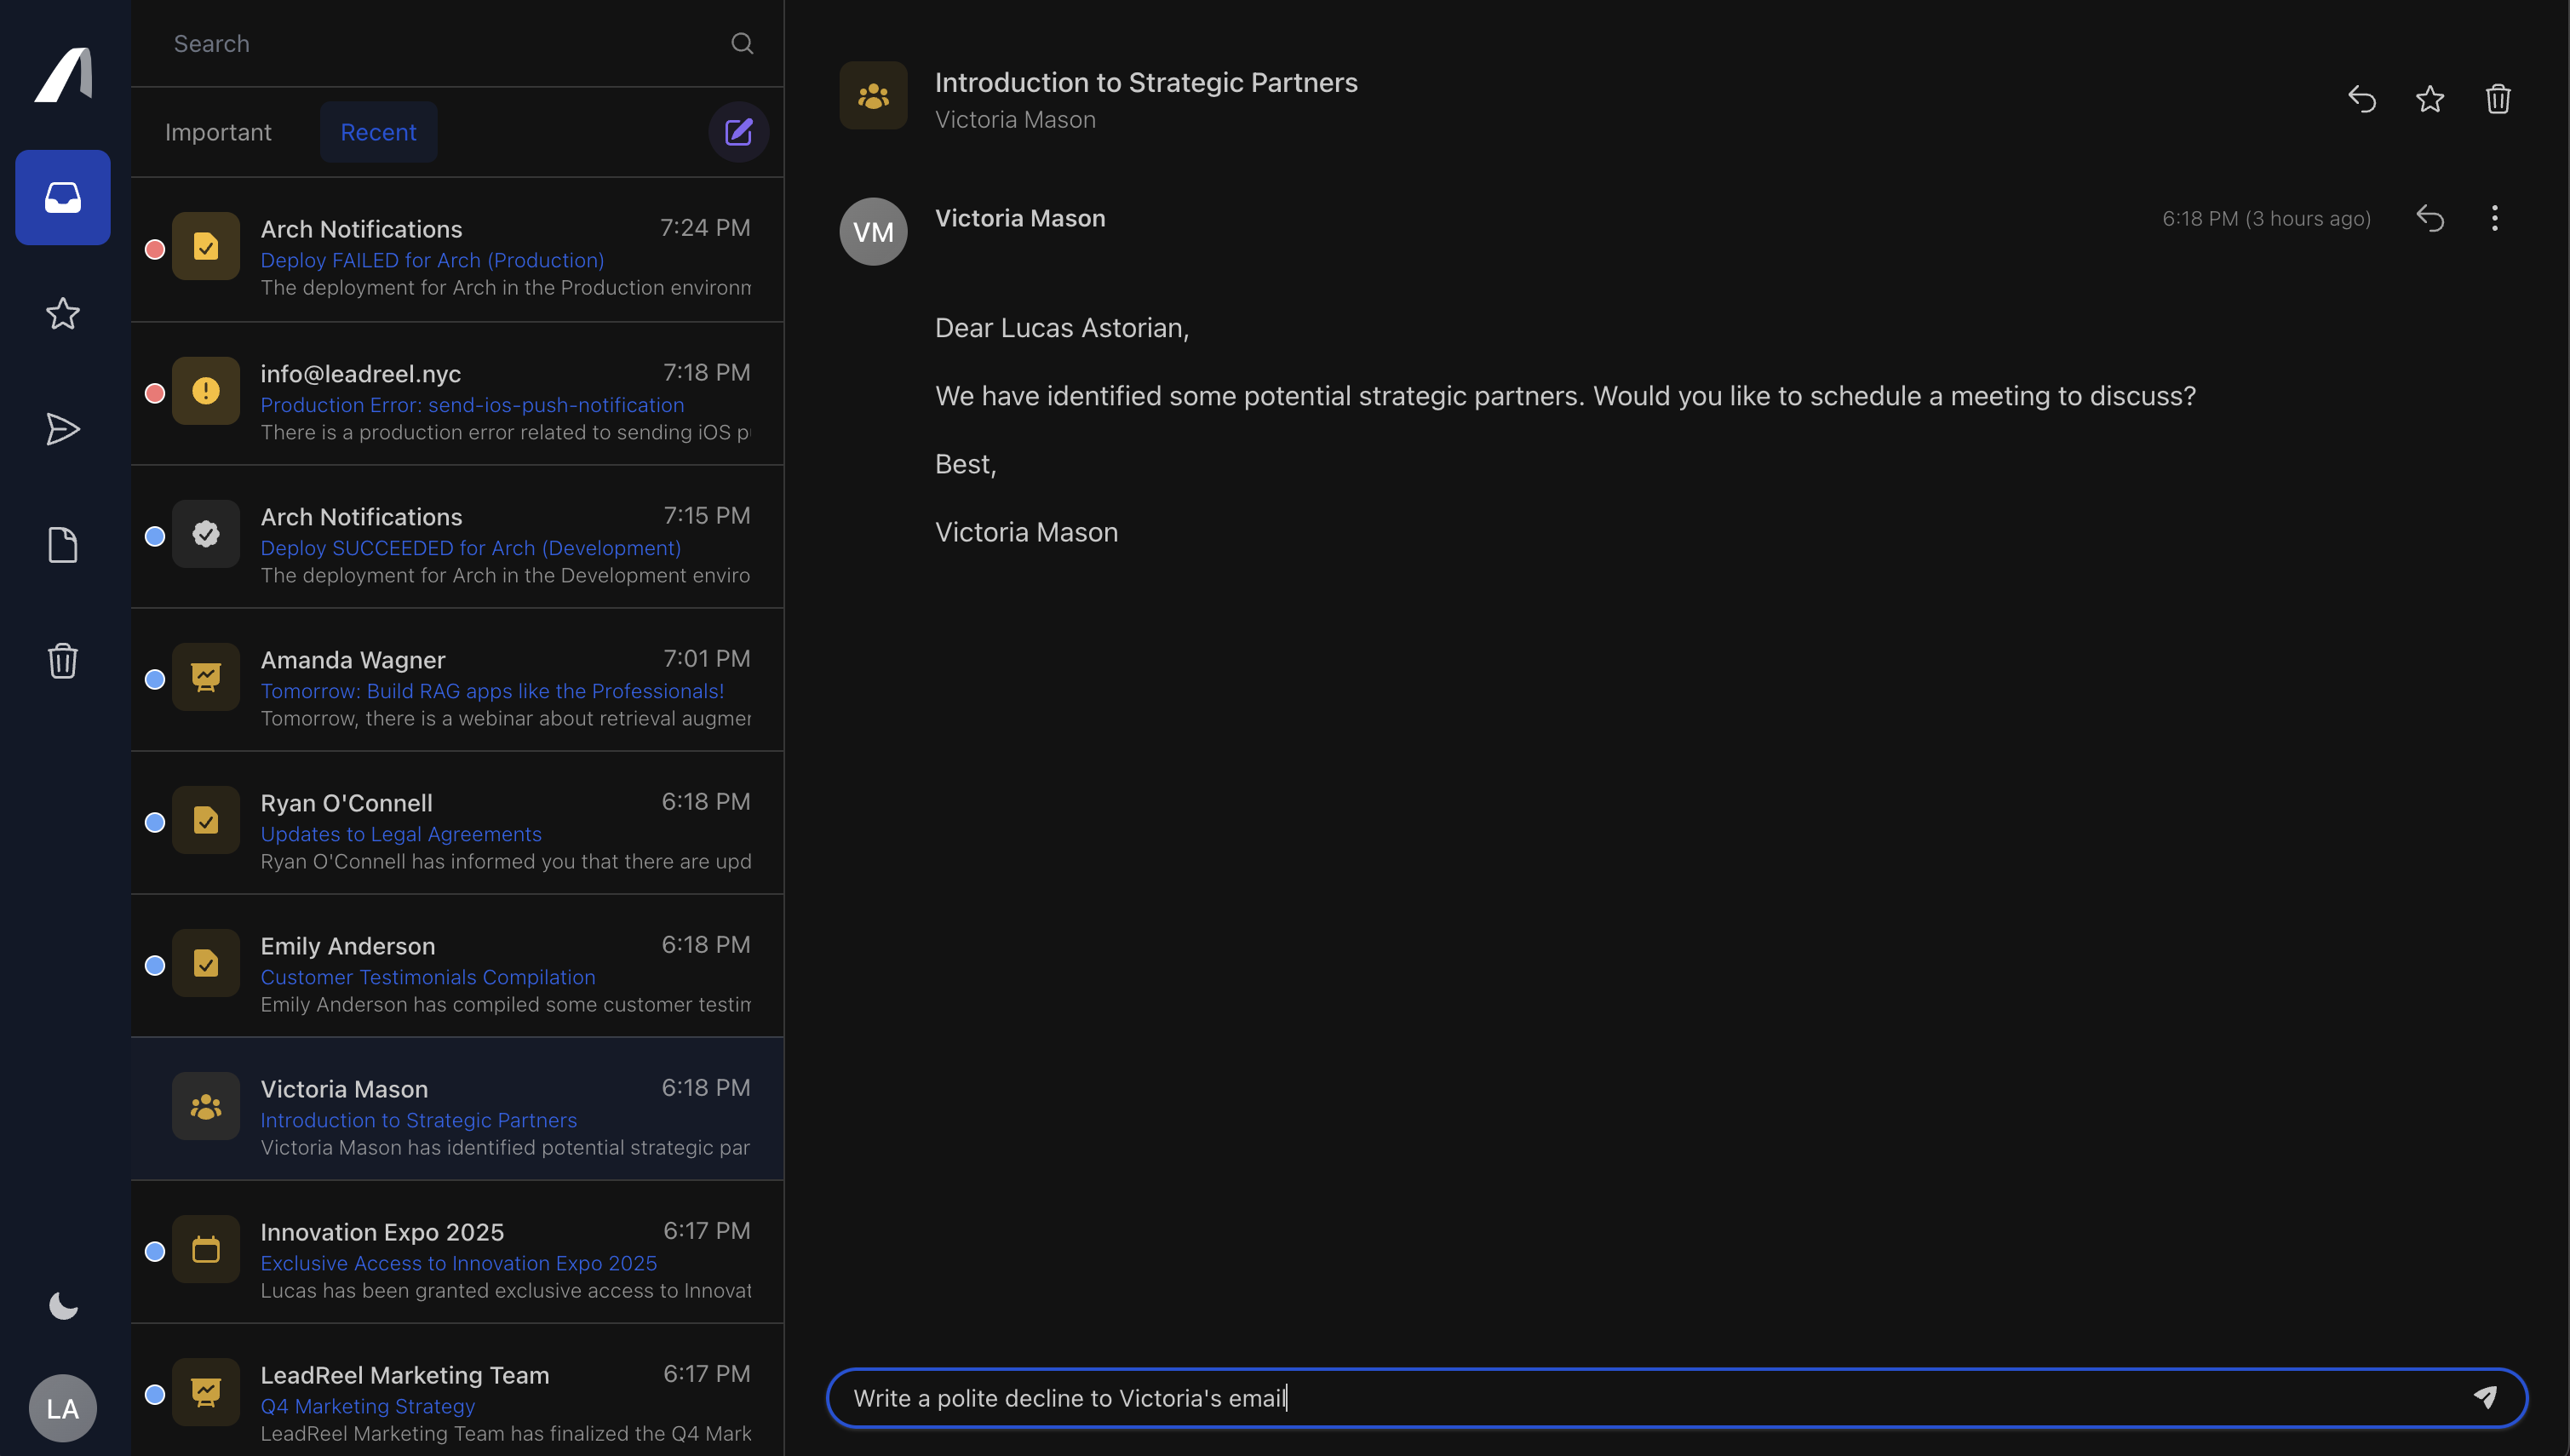Open the Trash folder in sidebar
Screen dimensions: 2570x1456
(62, 661)
